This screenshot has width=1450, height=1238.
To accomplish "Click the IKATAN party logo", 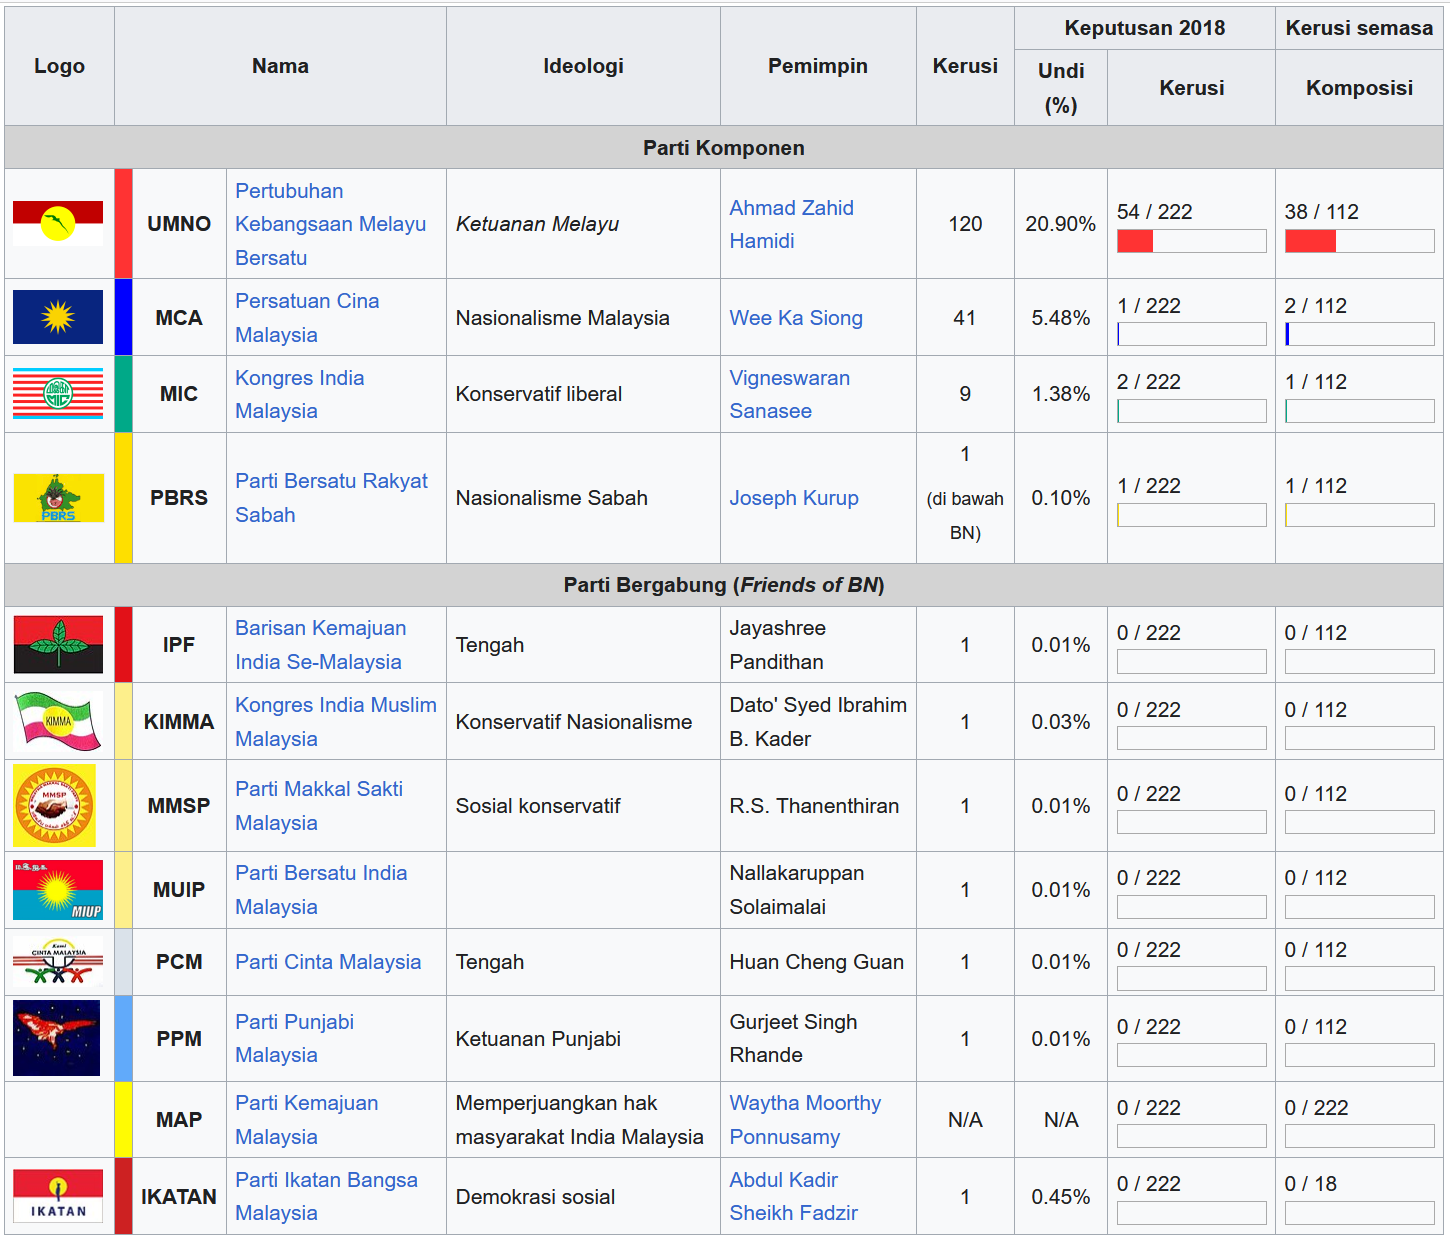I will tap(58, 1196).
